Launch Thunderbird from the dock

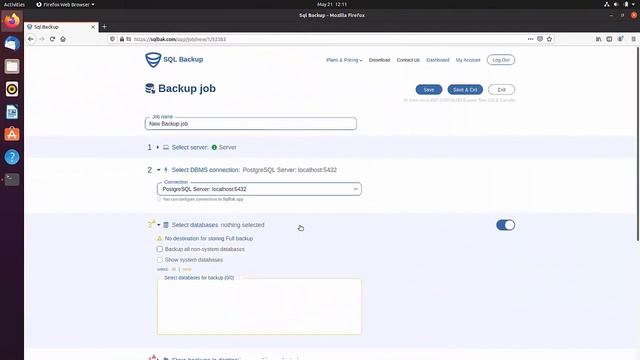12,44
